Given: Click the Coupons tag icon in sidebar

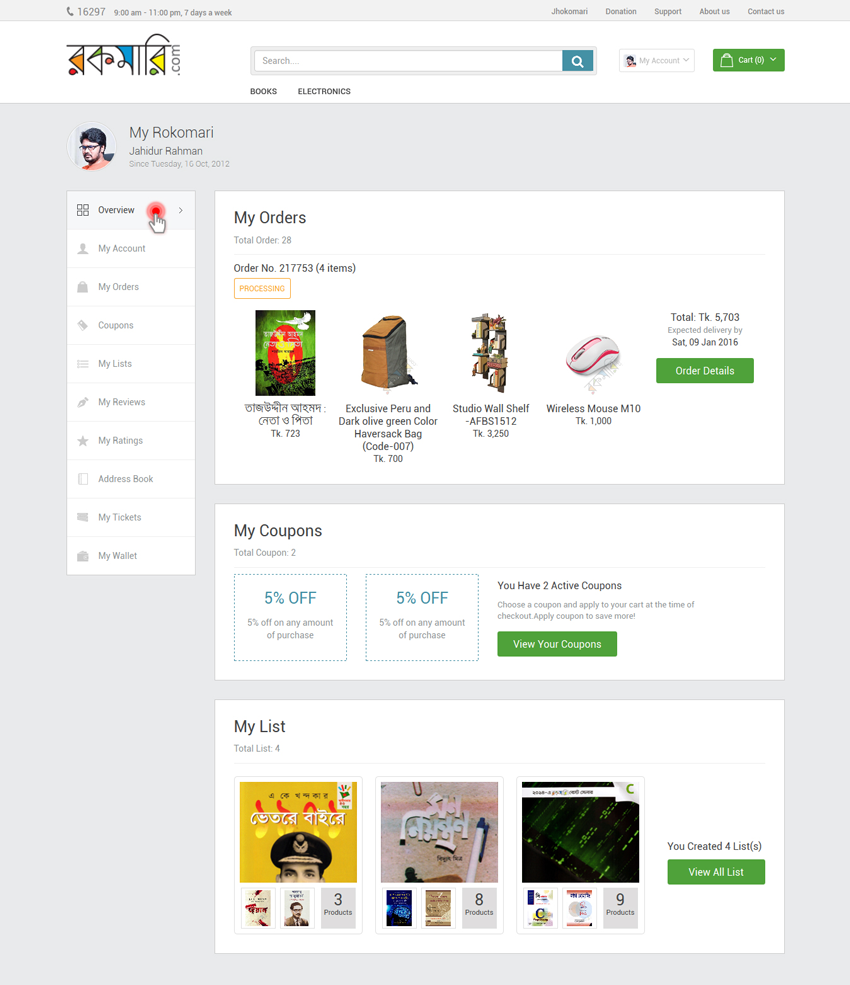Looking at the screenshot, I should click(82, 325).
